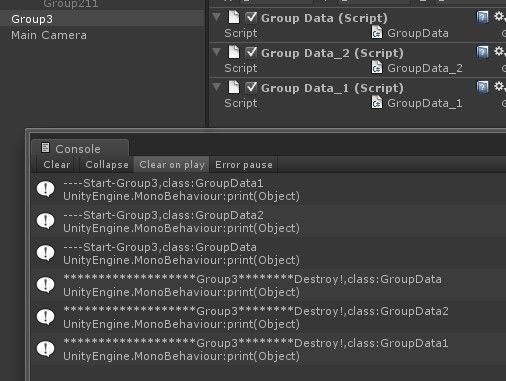Click info icon of Destroy GroupData2 log
This screenshot has width=506, height=381.
pyautogui.click(x=45, y=317)
